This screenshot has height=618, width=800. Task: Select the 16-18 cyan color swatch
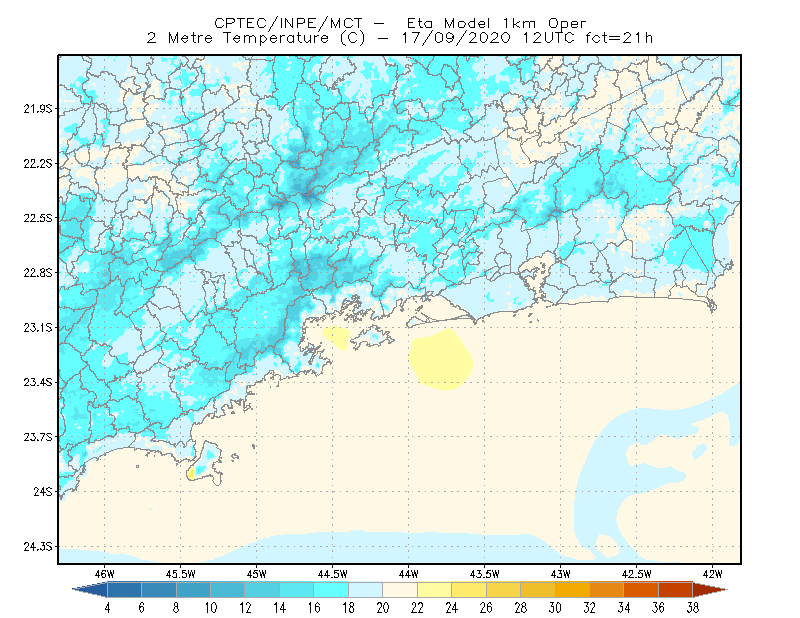point(331,590)
